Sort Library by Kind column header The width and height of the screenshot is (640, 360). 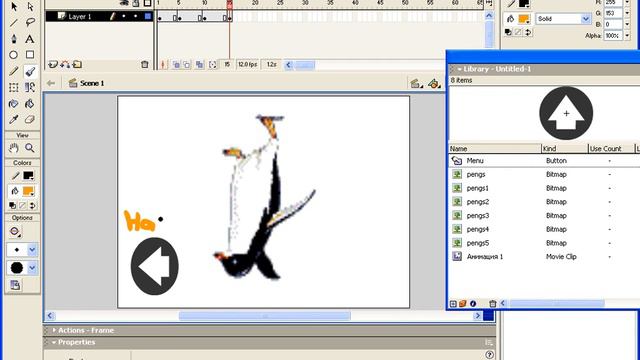click(x=564, y=149)
